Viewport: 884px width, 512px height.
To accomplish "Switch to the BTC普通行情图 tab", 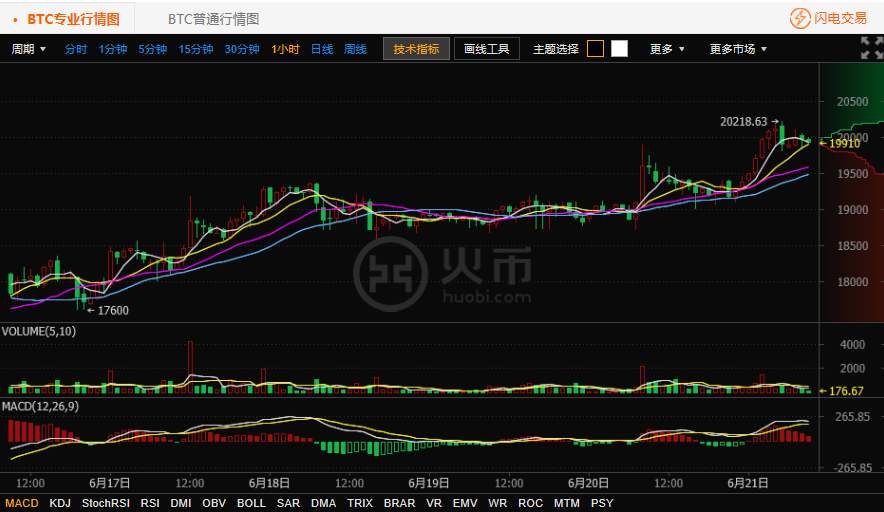I will (213, 19).
